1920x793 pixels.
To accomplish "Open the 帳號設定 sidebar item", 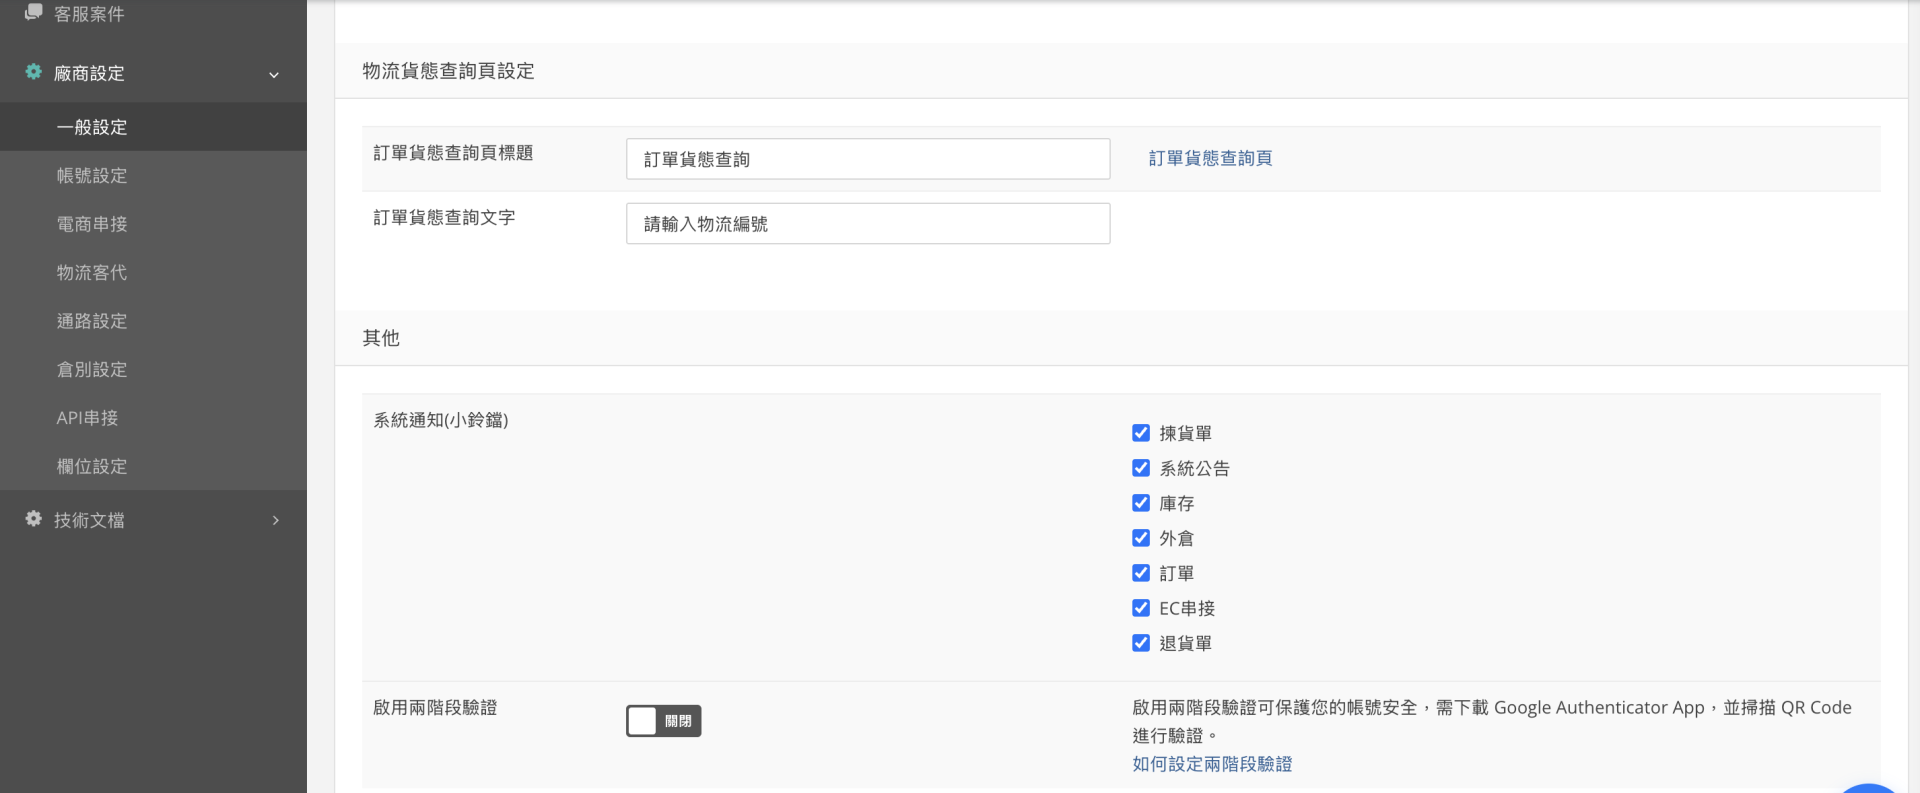I will pos(92,176).
